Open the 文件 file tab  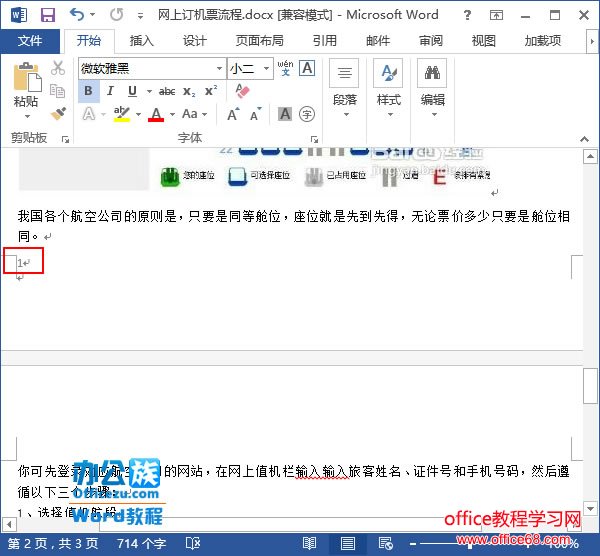(x=30, y=41)
